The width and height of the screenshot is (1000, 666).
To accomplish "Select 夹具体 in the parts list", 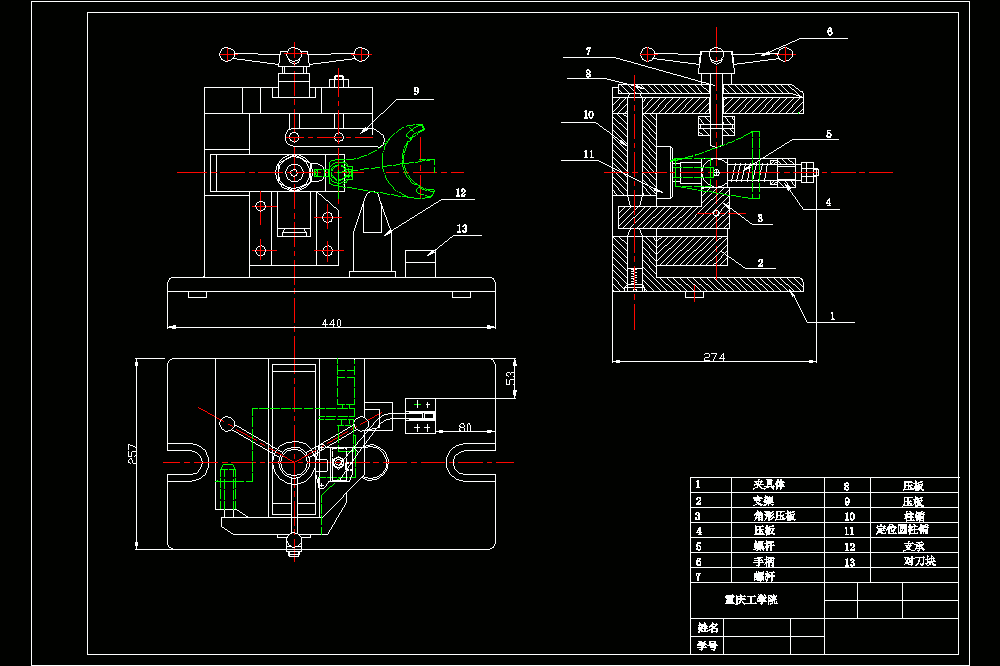I will (x=768, y=485).
